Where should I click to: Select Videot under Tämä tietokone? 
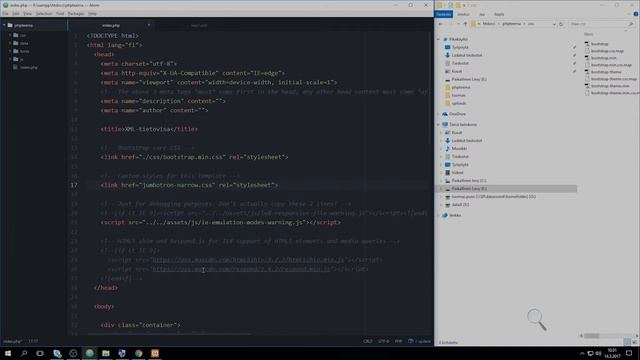click(x=457, y=173)
